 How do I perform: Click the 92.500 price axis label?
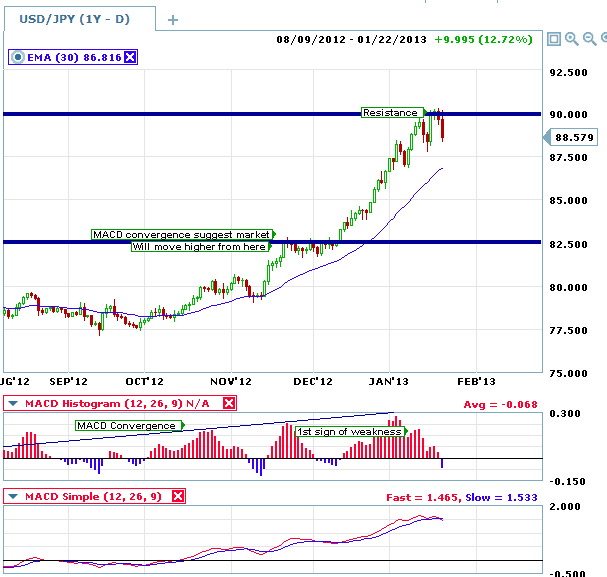click(x=568, y=73)
